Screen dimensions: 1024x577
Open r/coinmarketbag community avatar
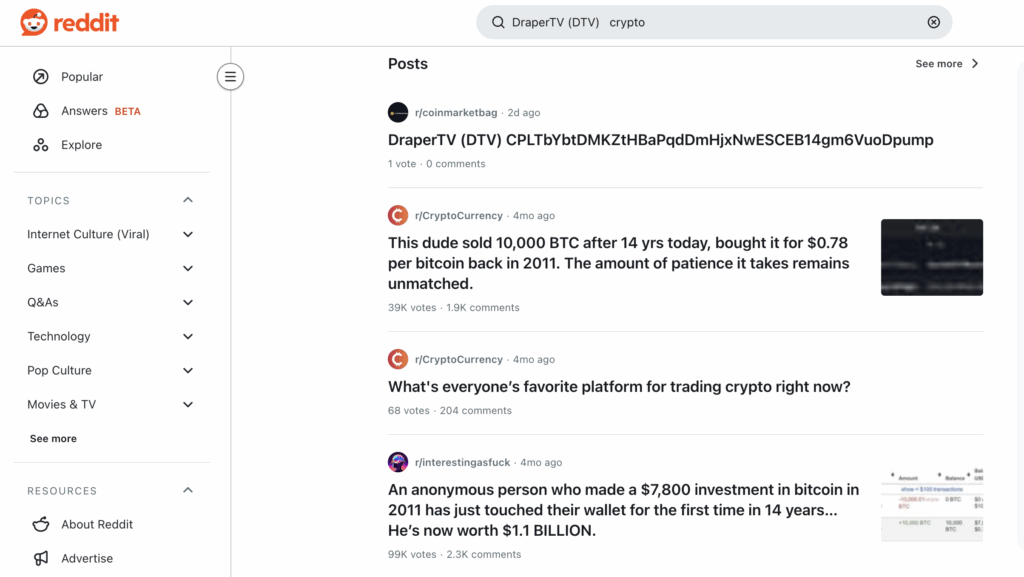[398, 112]
